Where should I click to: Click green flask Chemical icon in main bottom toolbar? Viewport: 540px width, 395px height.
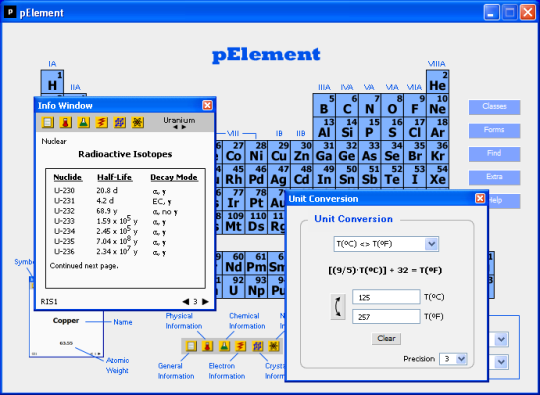pos(224,346)
